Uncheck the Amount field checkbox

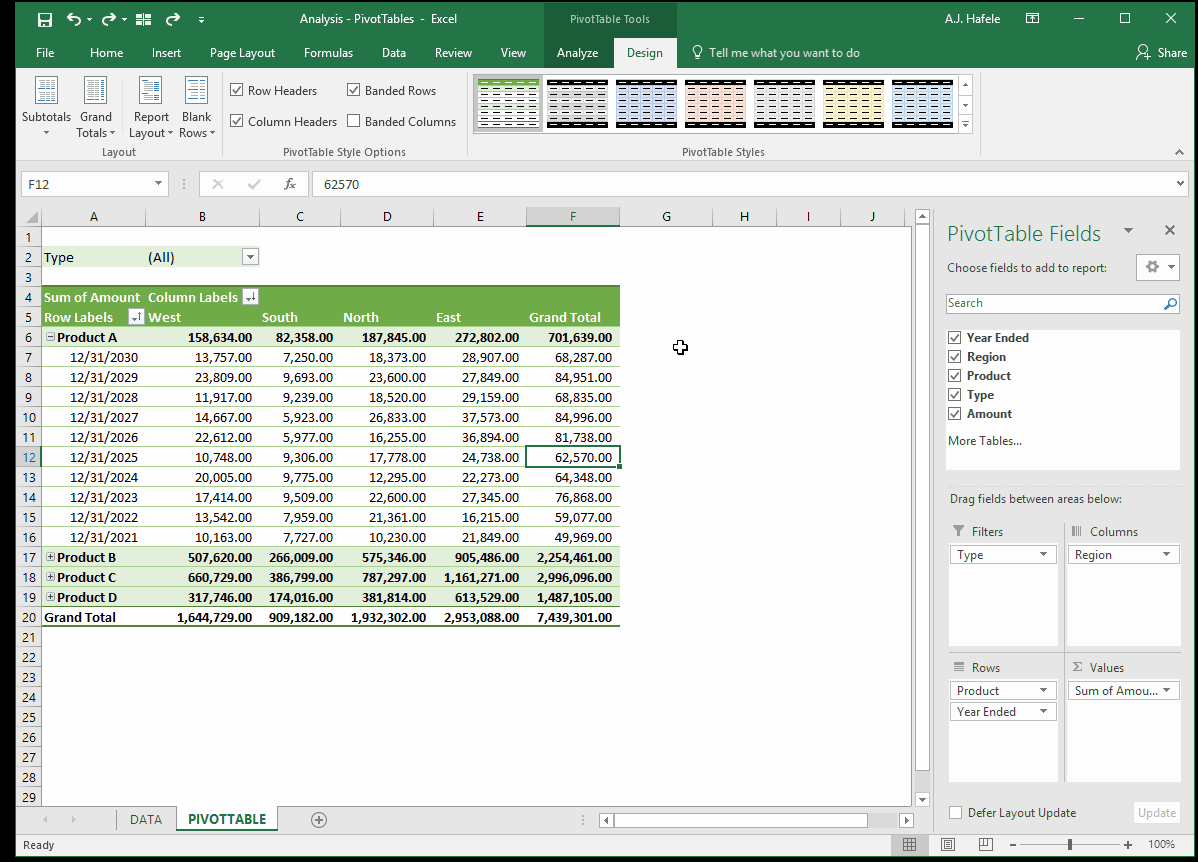click(954, 414)
